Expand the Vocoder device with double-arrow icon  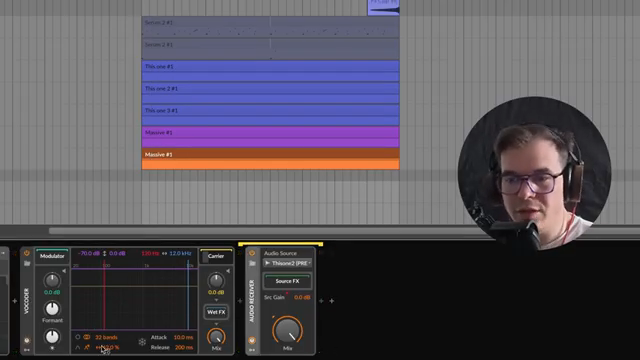coord(27,350)
